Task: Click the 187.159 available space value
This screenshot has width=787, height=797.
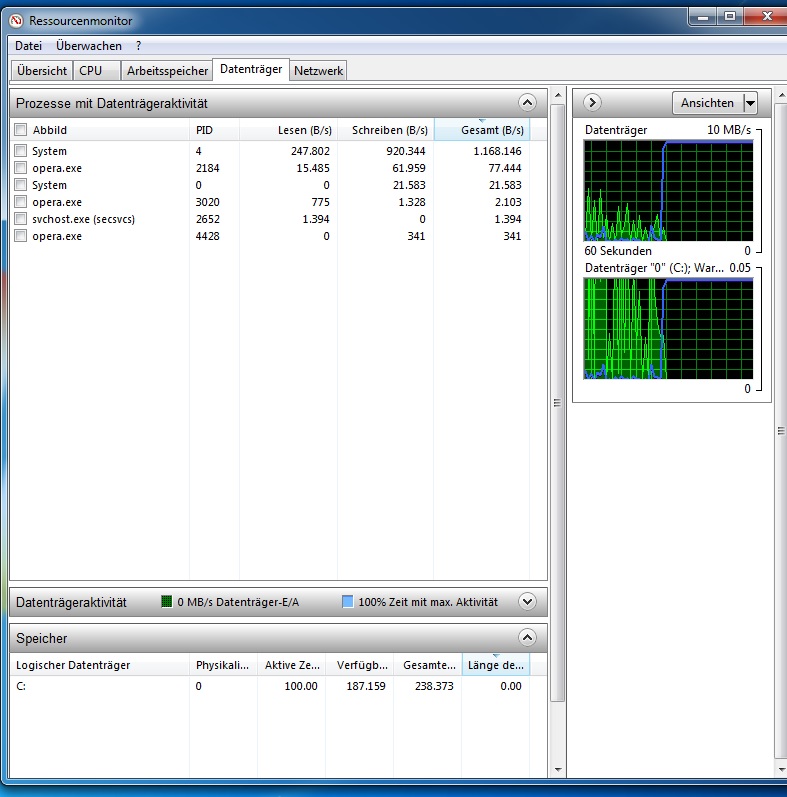Action: click(x=366, y=686)
